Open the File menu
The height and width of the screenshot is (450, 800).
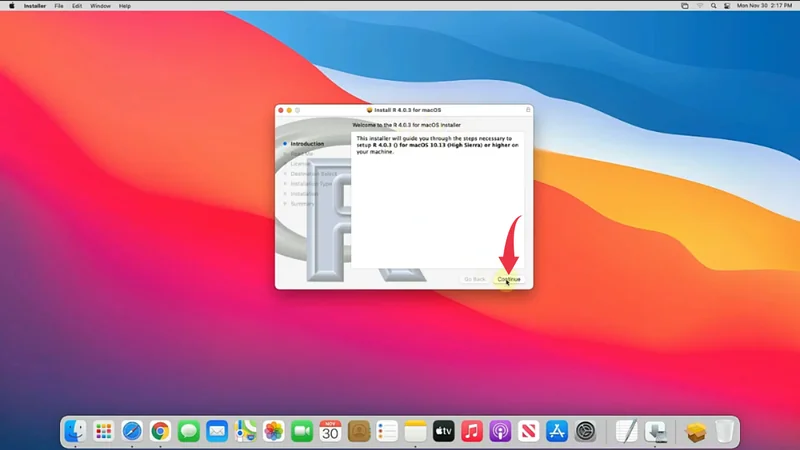tap(60, 6)
